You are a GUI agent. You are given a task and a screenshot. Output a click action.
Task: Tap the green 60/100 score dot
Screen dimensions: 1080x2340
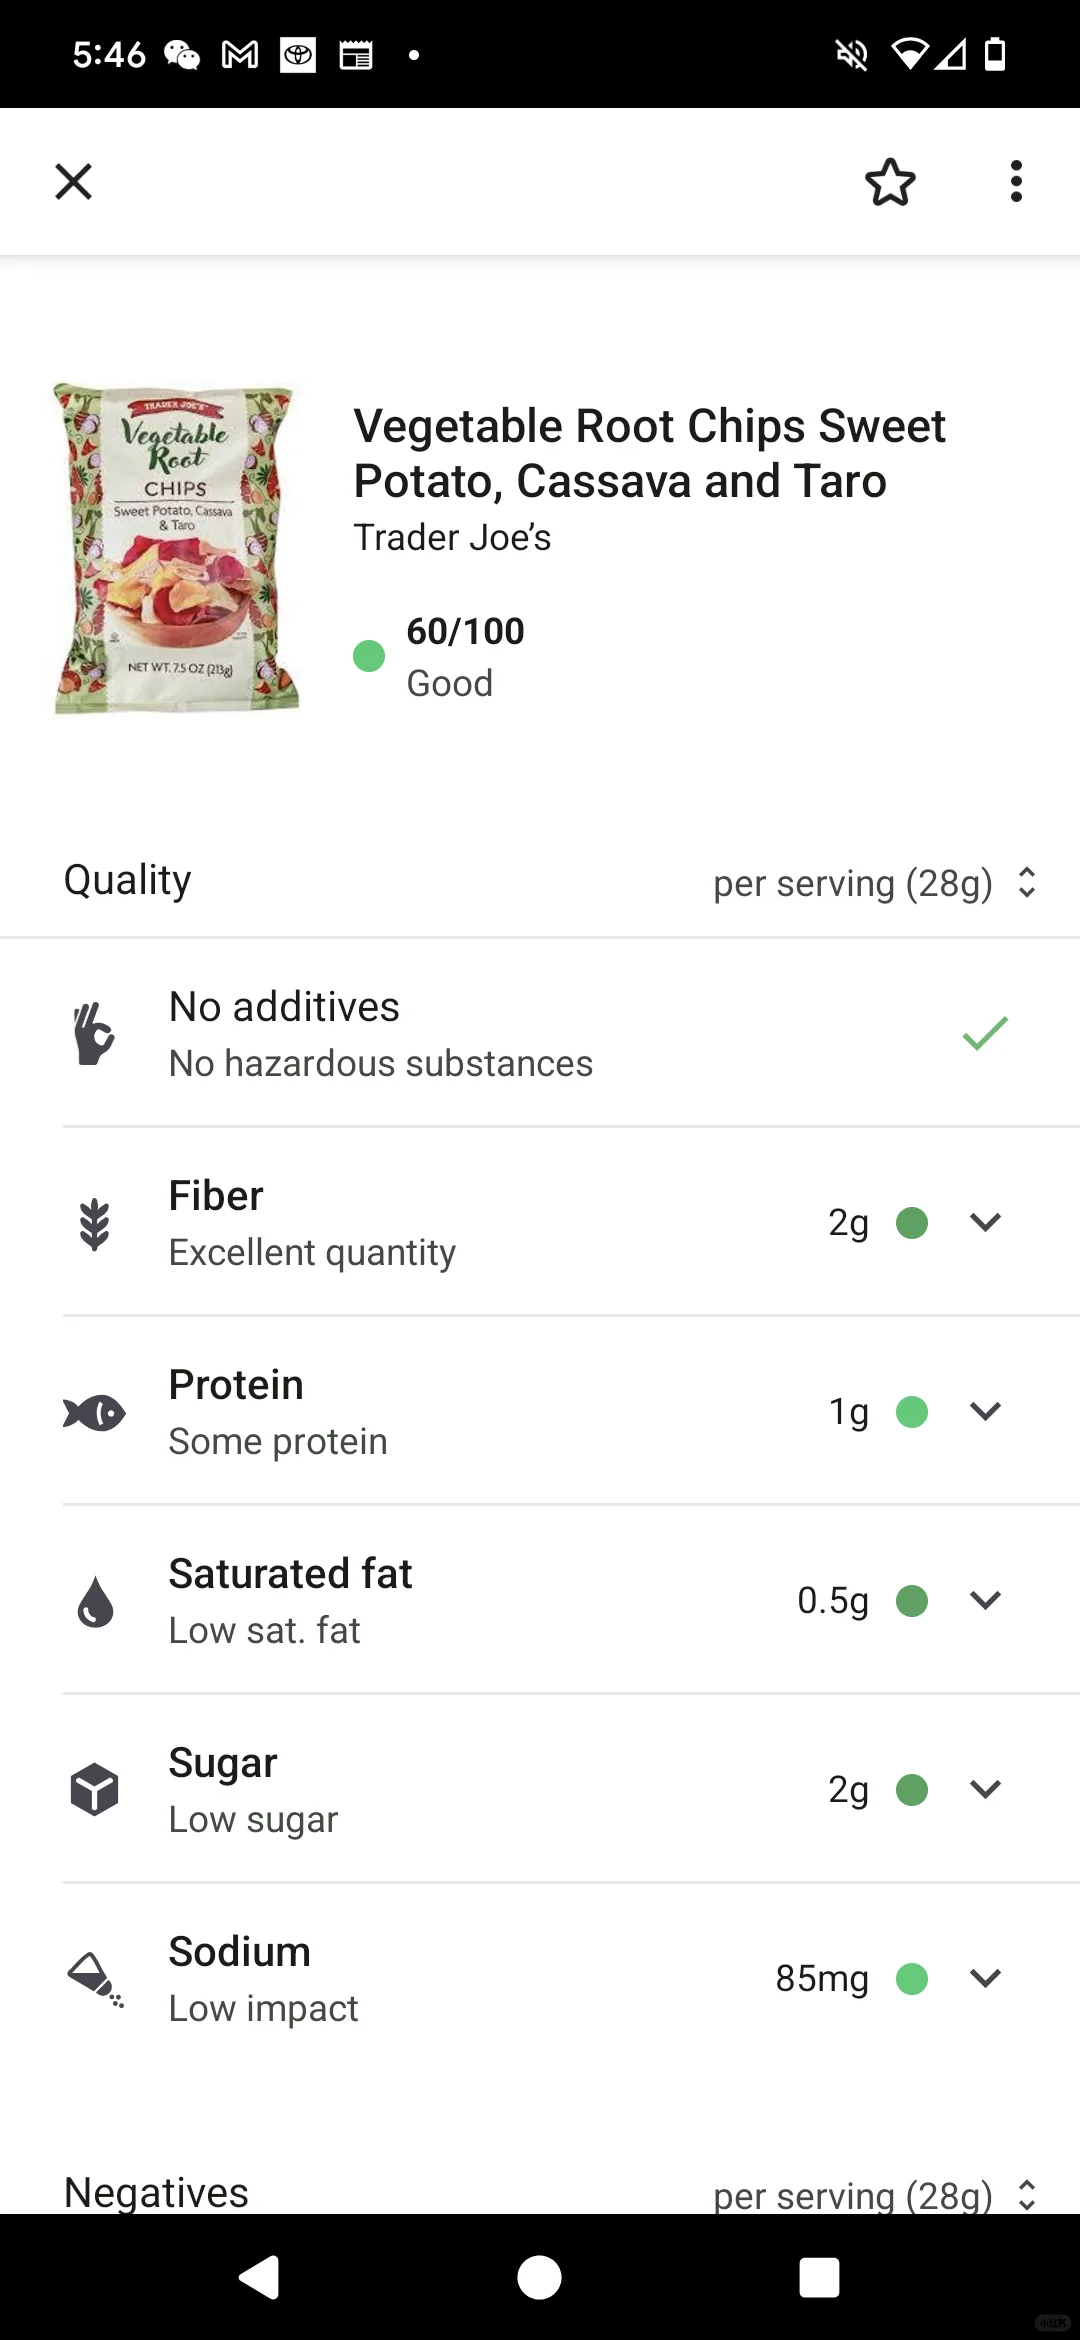[x=369, y=656]
